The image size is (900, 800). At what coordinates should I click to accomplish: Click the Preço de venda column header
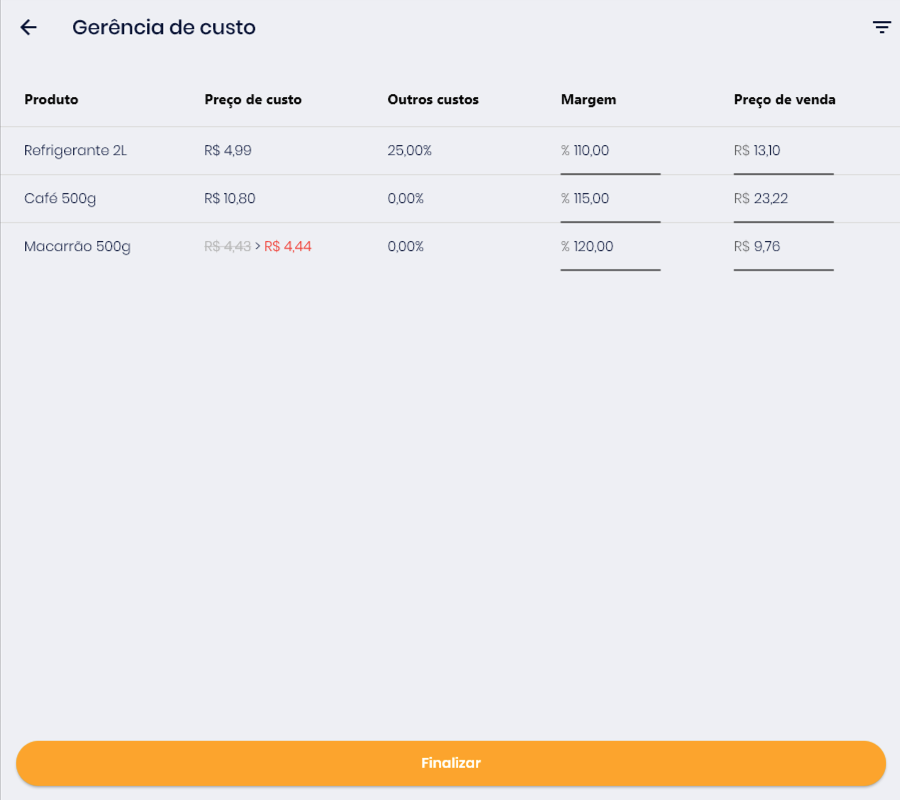[784, 100]
